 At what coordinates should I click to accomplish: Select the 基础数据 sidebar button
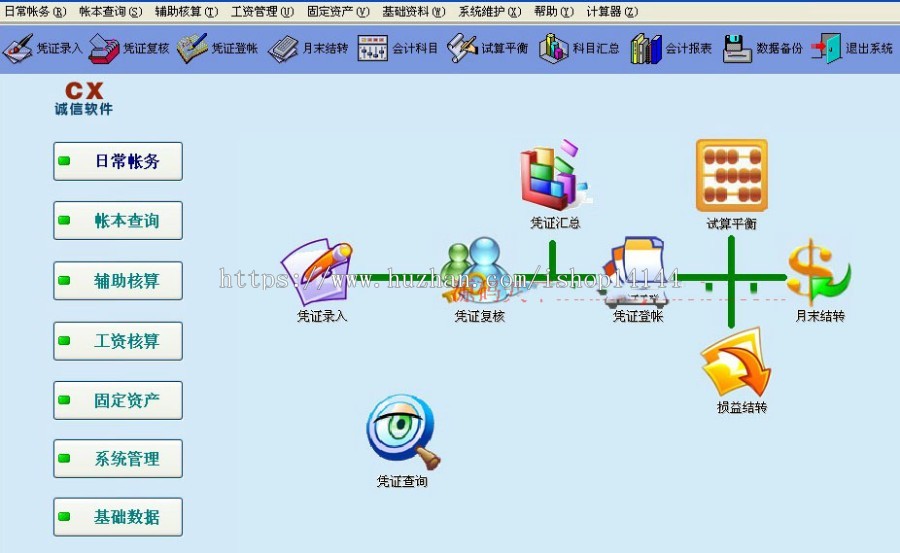point(118,517)
